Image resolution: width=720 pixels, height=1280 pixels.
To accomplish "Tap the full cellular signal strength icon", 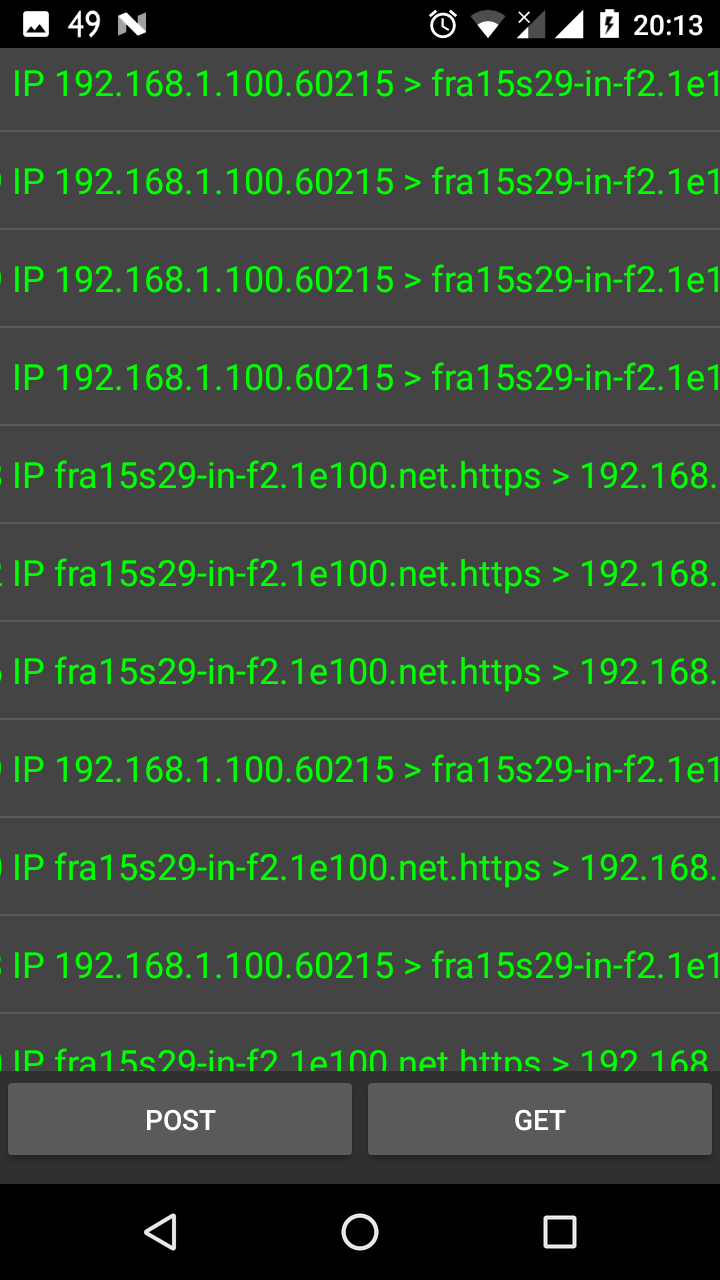I will pos(569,24).
